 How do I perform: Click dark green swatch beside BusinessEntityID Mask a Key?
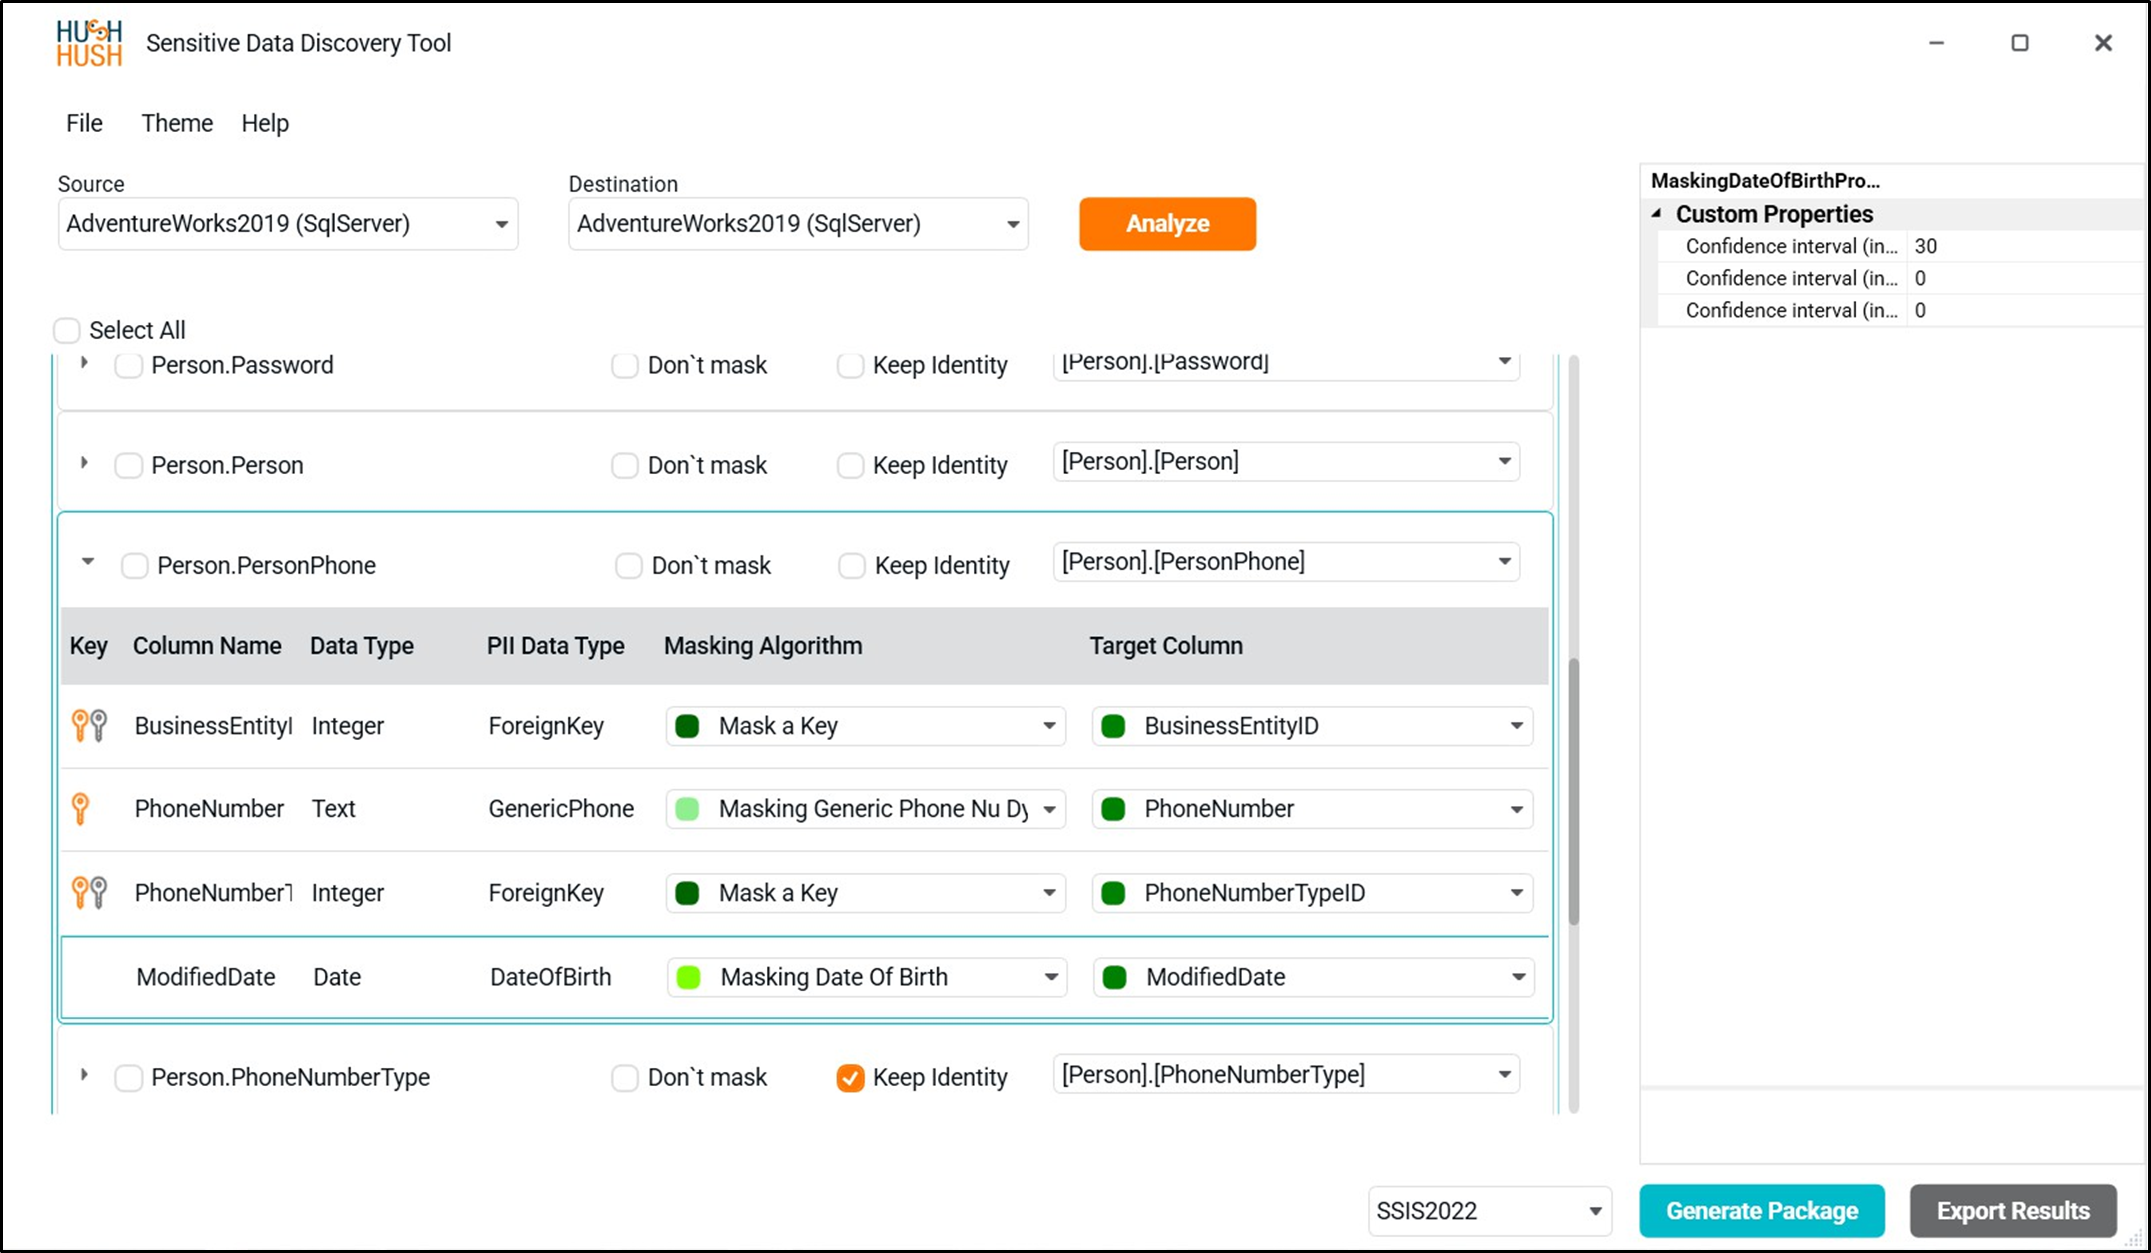(687, 726)
